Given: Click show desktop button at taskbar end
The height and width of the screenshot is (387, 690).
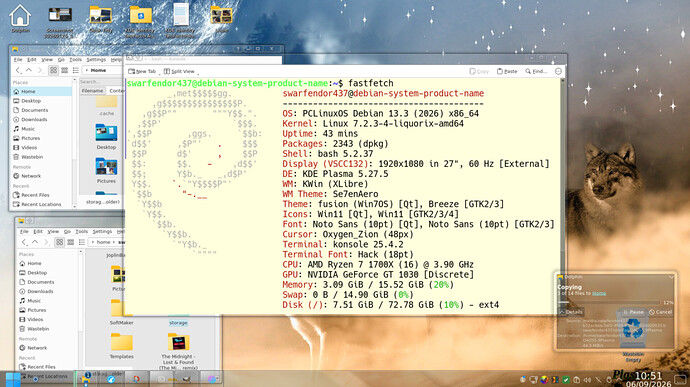Looking at the screenshot, I should [x=680, y=379].
